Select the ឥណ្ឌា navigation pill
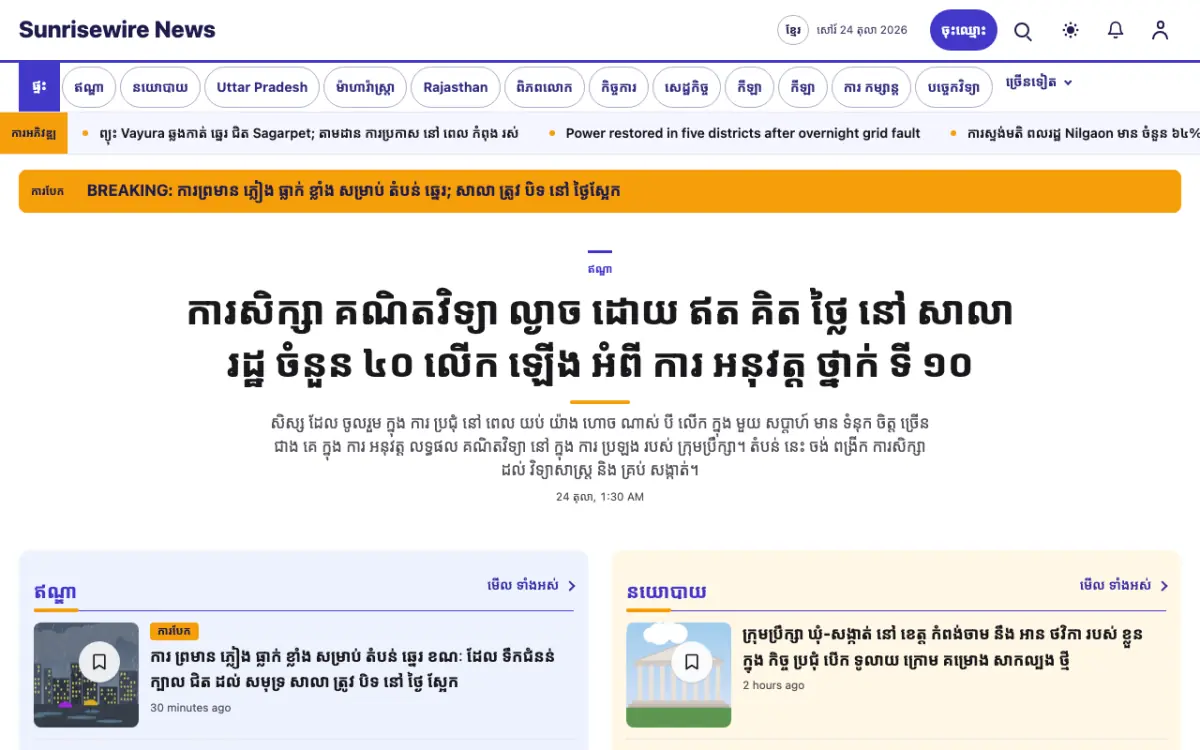This screenshot has height=750, width=1200. coord(89,87)
